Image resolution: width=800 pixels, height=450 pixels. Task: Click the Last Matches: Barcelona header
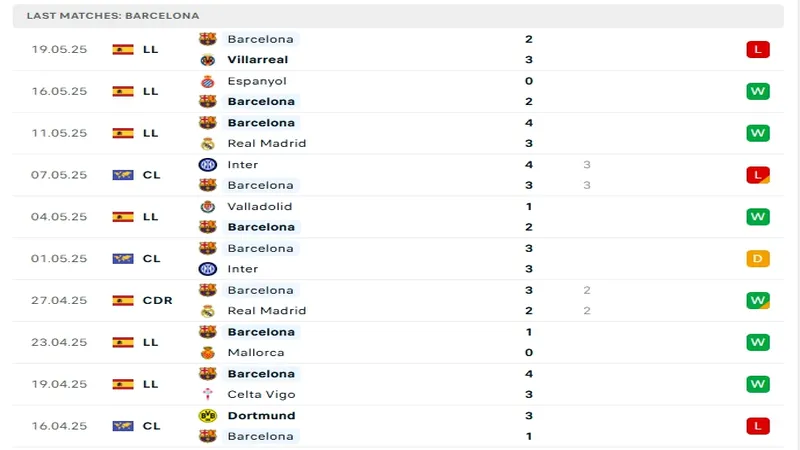click(112, 16)
